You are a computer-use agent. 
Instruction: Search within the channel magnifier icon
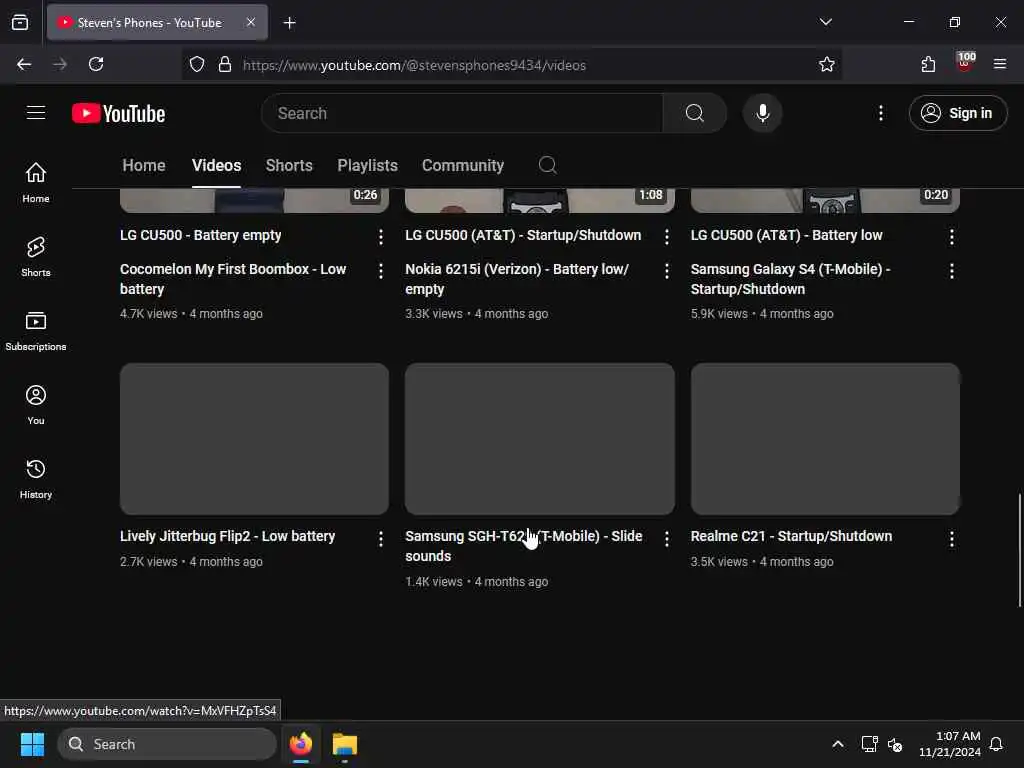point(547,165)
